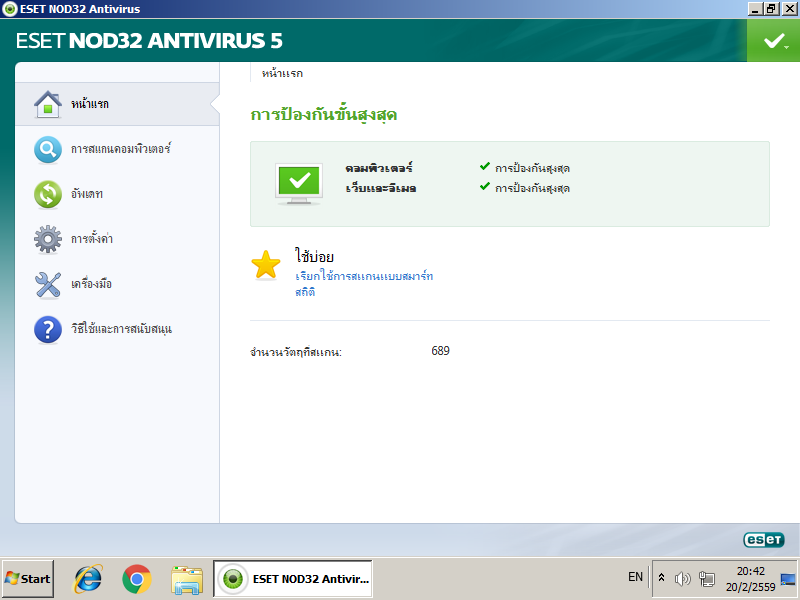Click the tools wrench icon

point(48,284)
